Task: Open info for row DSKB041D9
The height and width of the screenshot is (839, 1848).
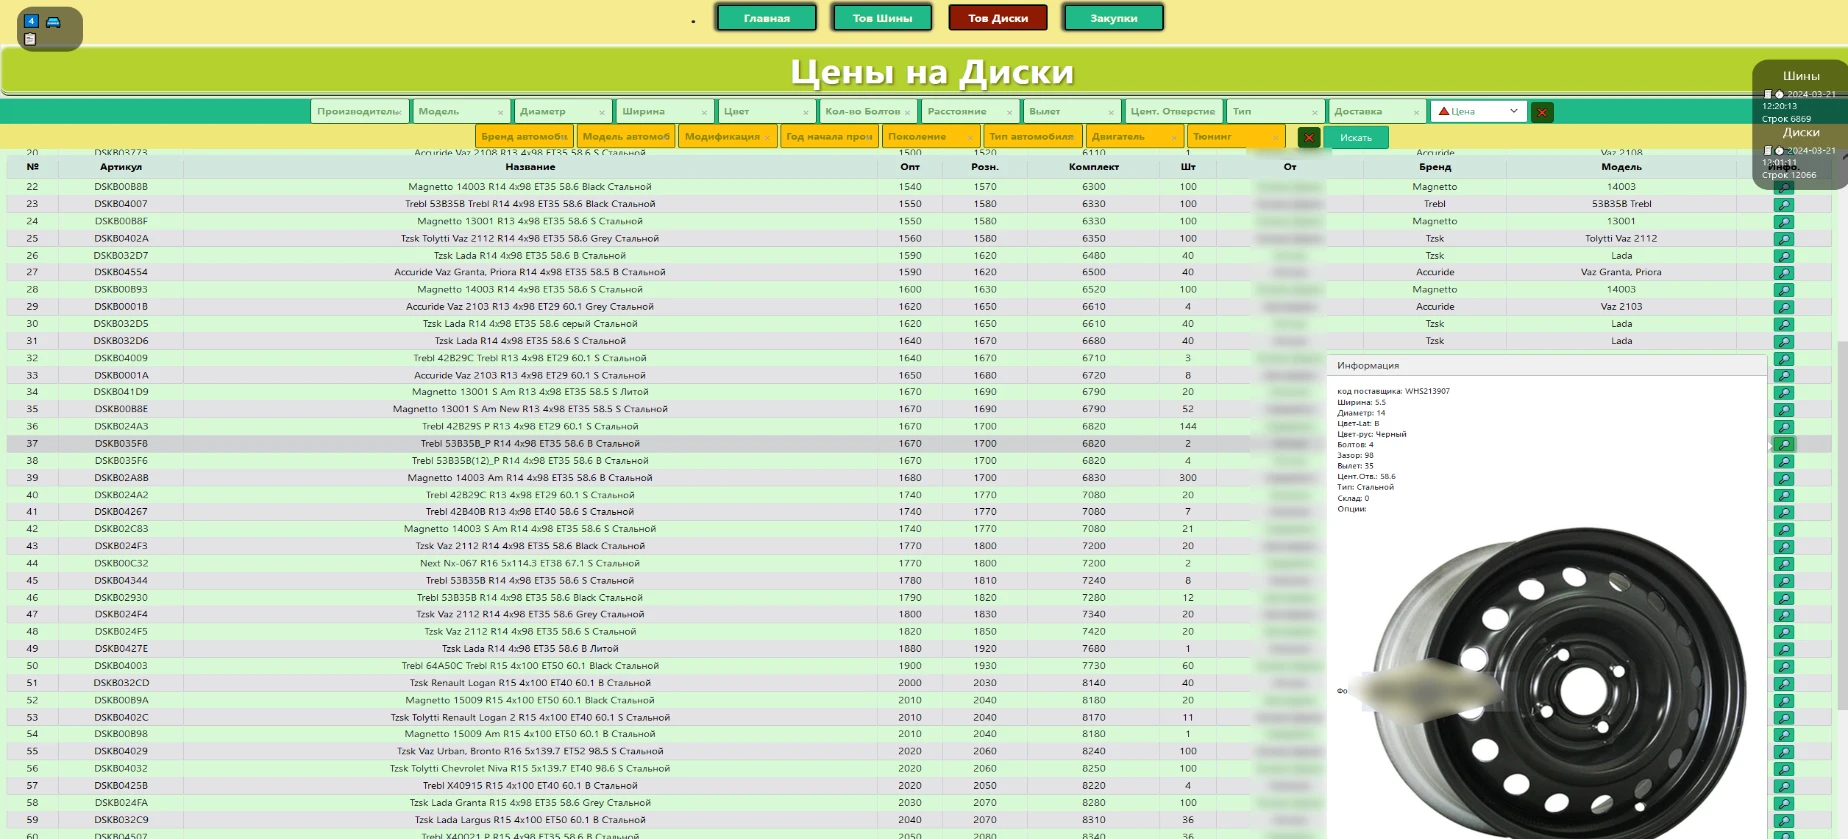Action: tap(1783, 393)
